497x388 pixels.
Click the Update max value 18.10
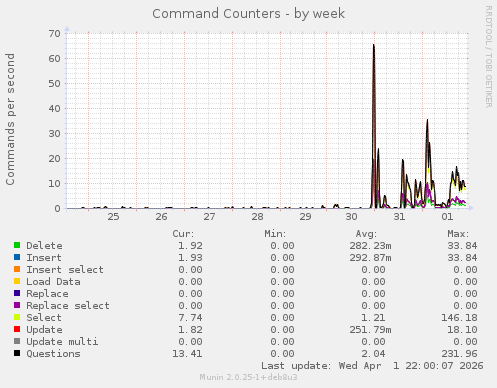462,330
